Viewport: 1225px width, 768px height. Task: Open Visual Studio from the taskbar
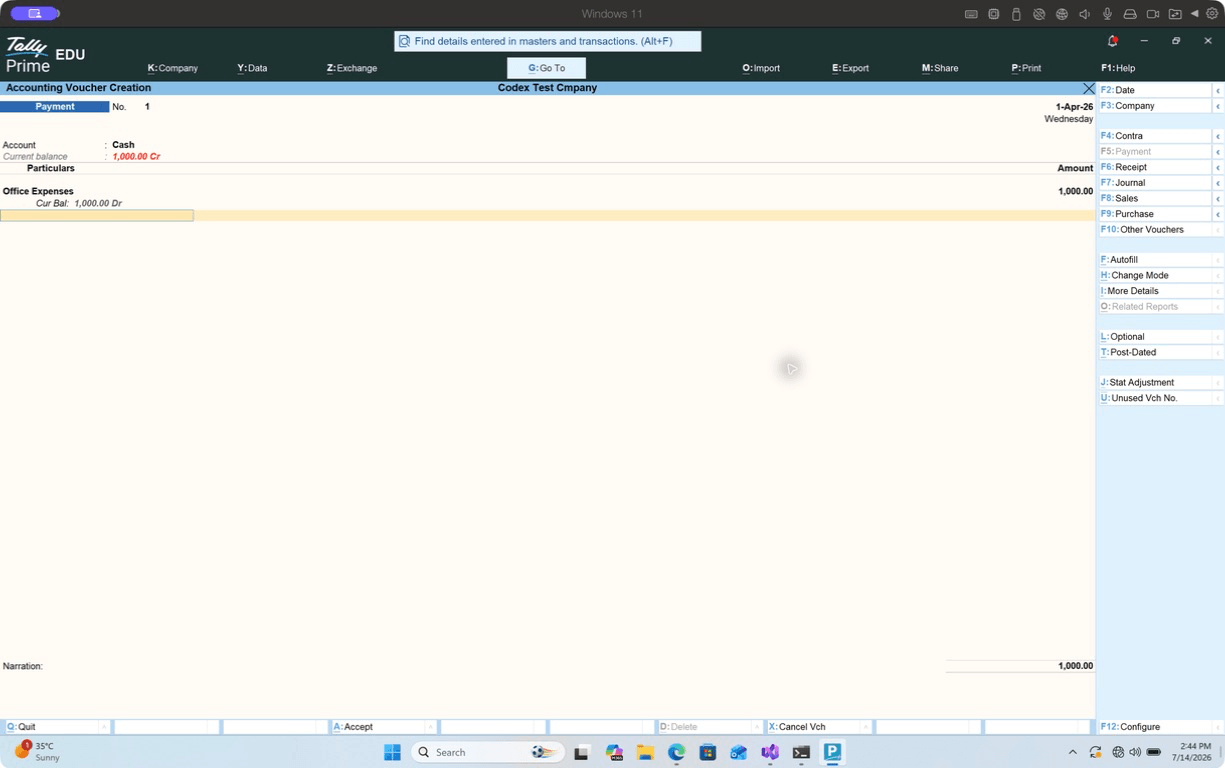[x=770, y=752]
